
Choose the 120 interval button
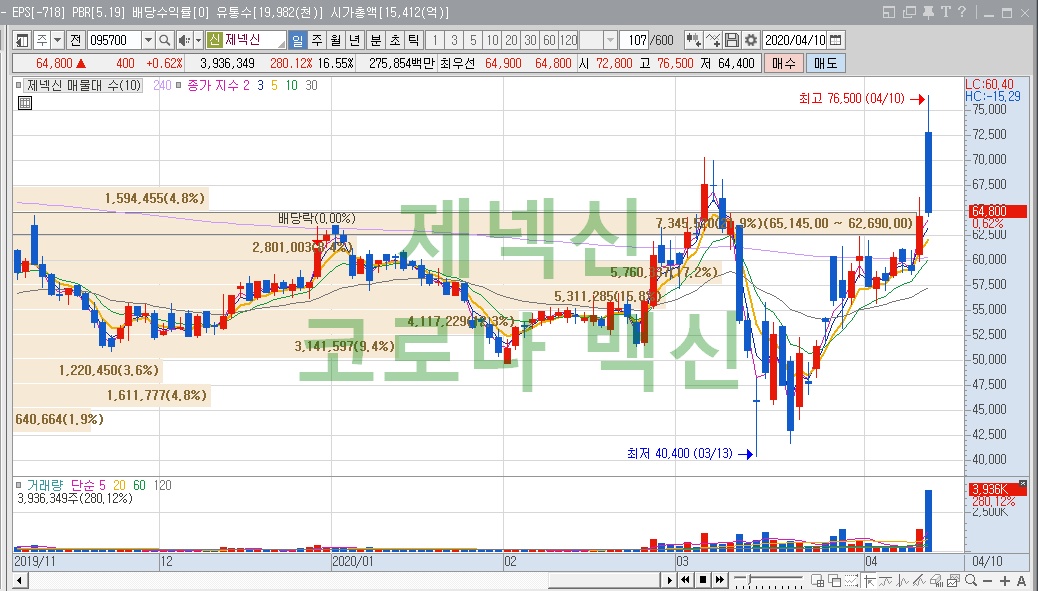569,40
